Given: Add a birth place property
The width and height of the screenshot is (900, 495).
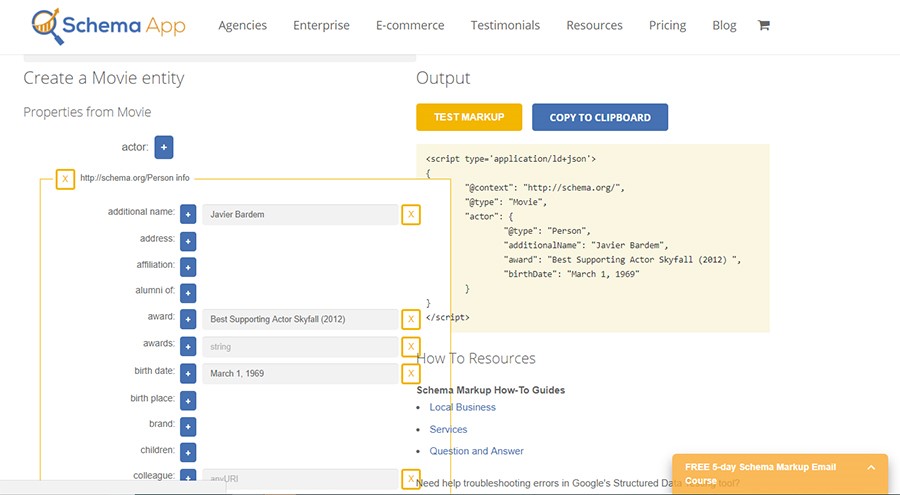Looking at the screenshot, I should 188,400.
